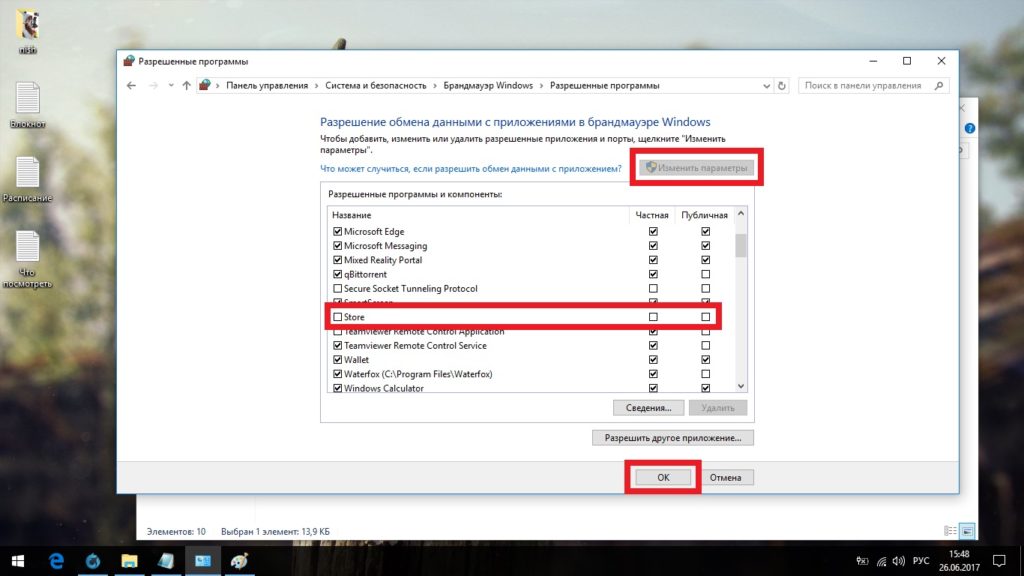
Task: Refresh the address bar location
Action: [782, 86]
